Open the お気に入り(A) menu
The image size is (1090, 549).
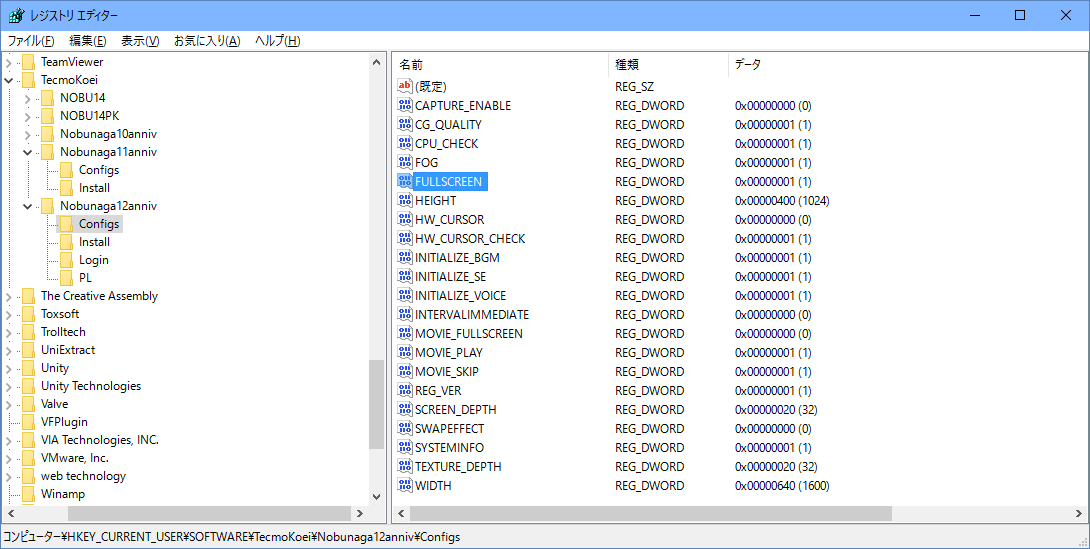pos(206,41)
